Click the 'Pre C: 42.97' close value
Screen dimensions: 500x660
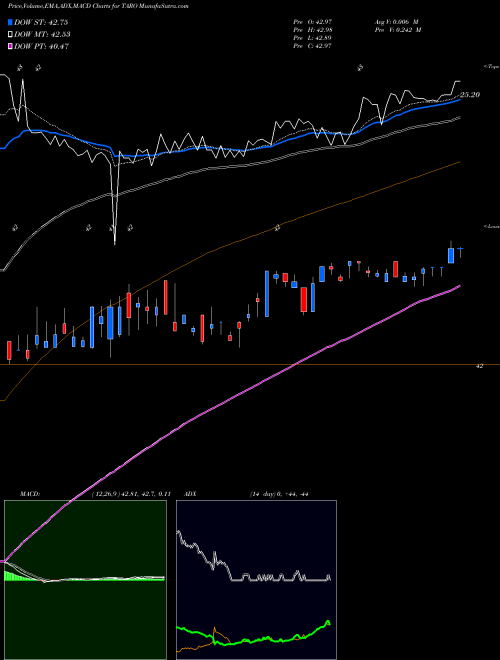(x=313, y=46)
